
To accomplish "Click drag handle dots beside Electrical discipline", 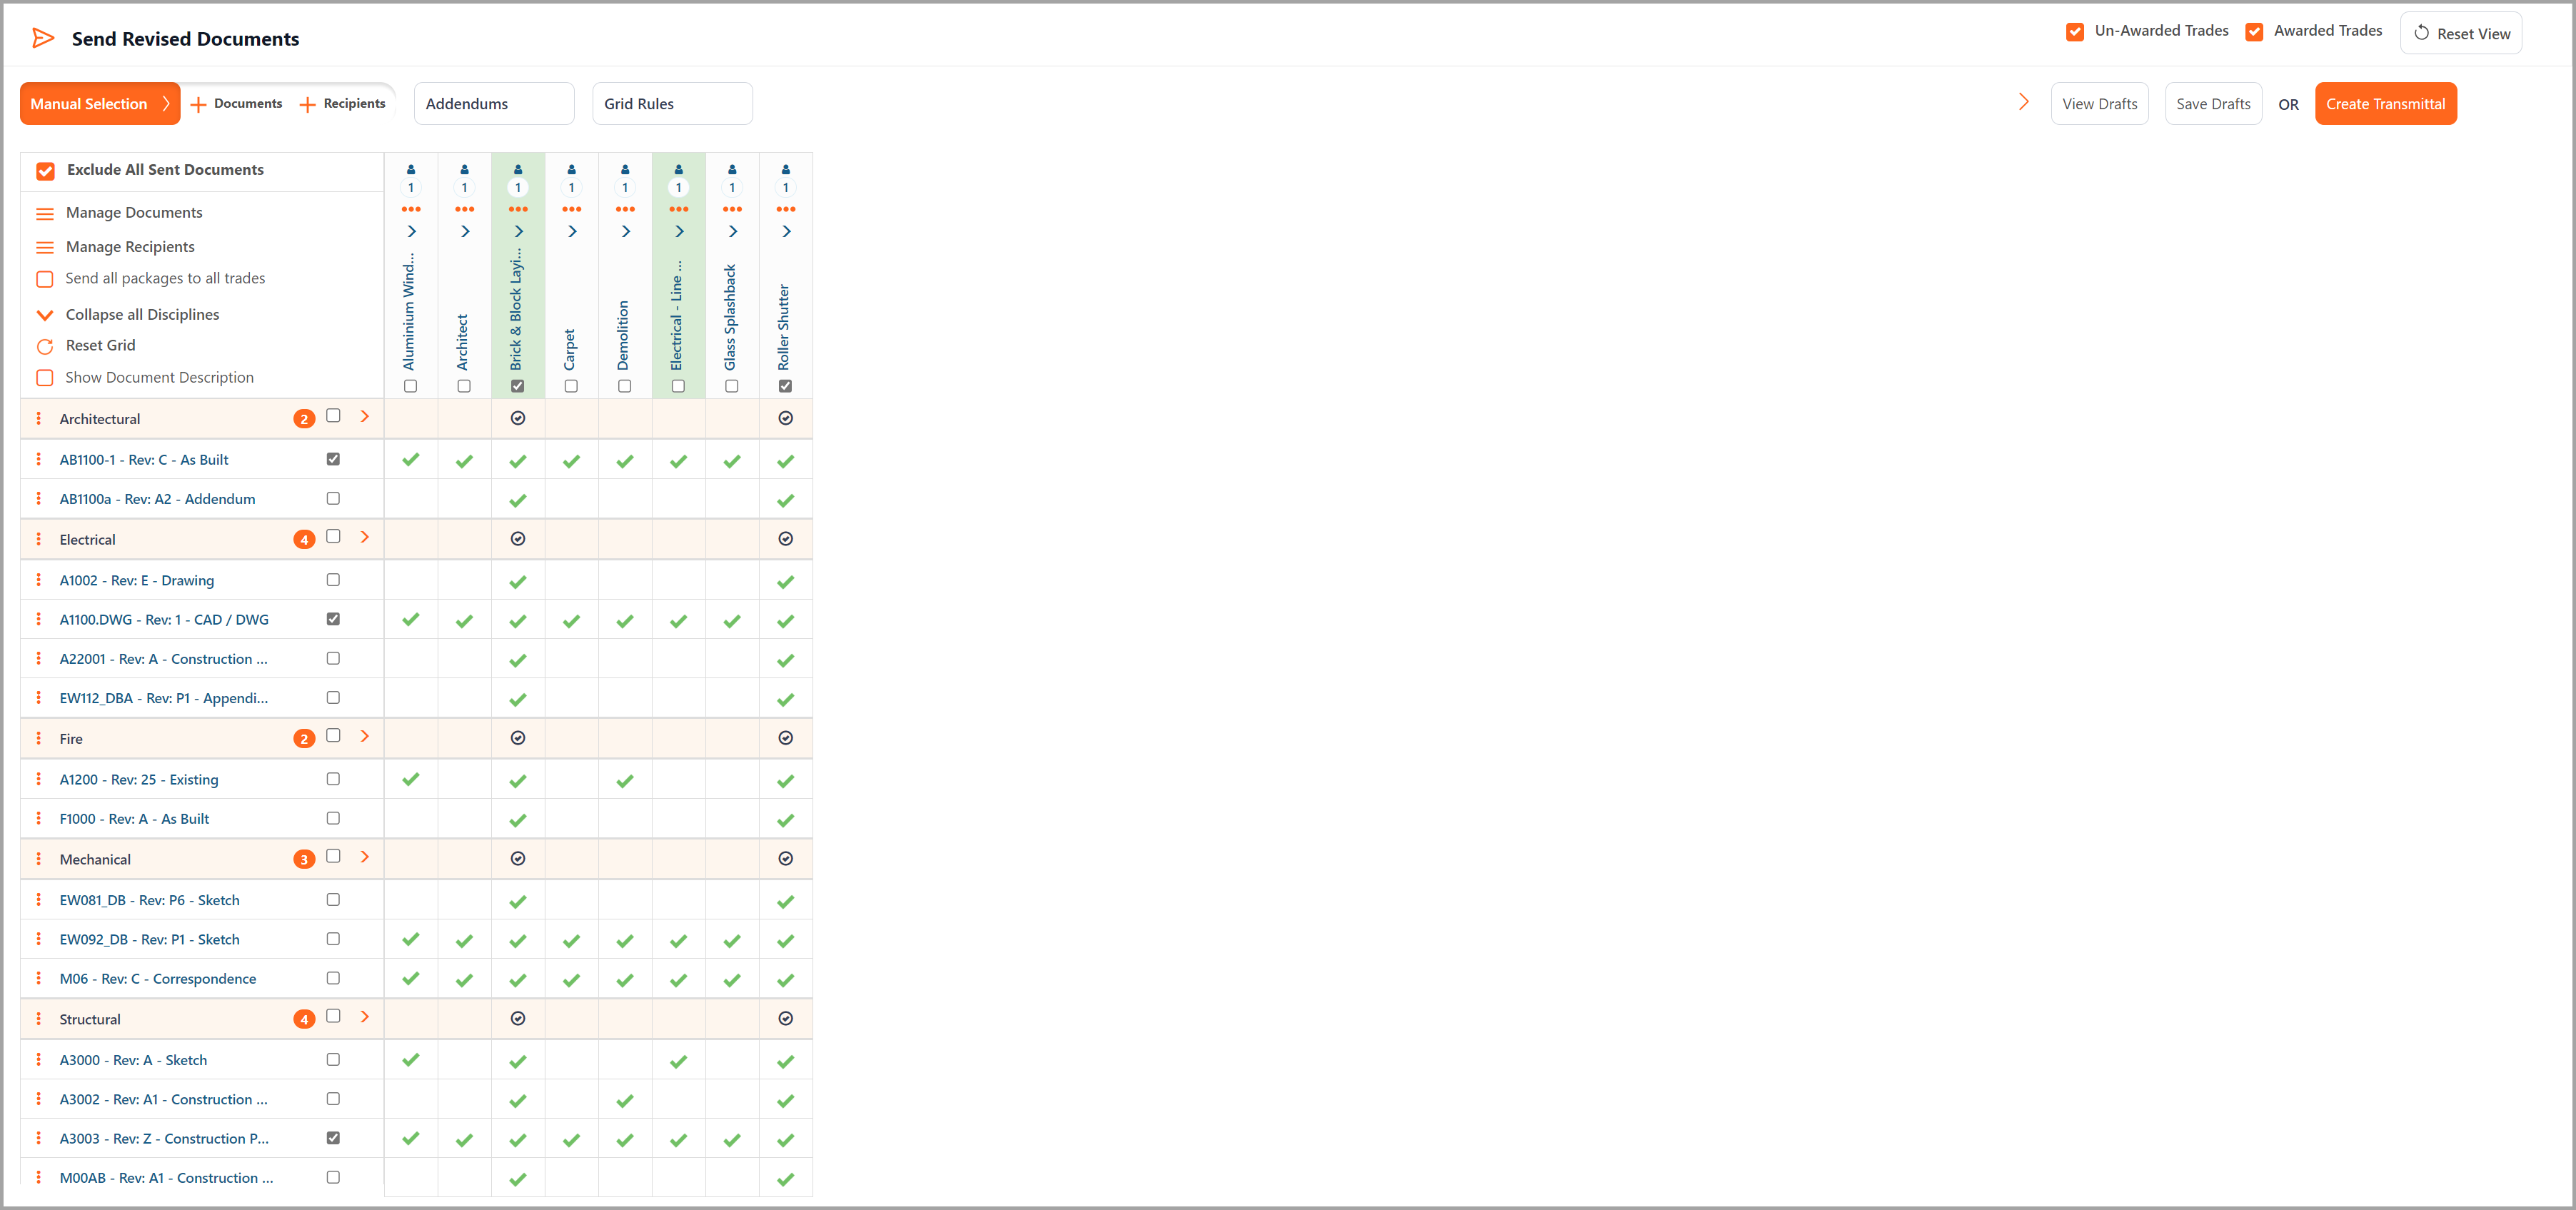I will click(x=39, y=539).
